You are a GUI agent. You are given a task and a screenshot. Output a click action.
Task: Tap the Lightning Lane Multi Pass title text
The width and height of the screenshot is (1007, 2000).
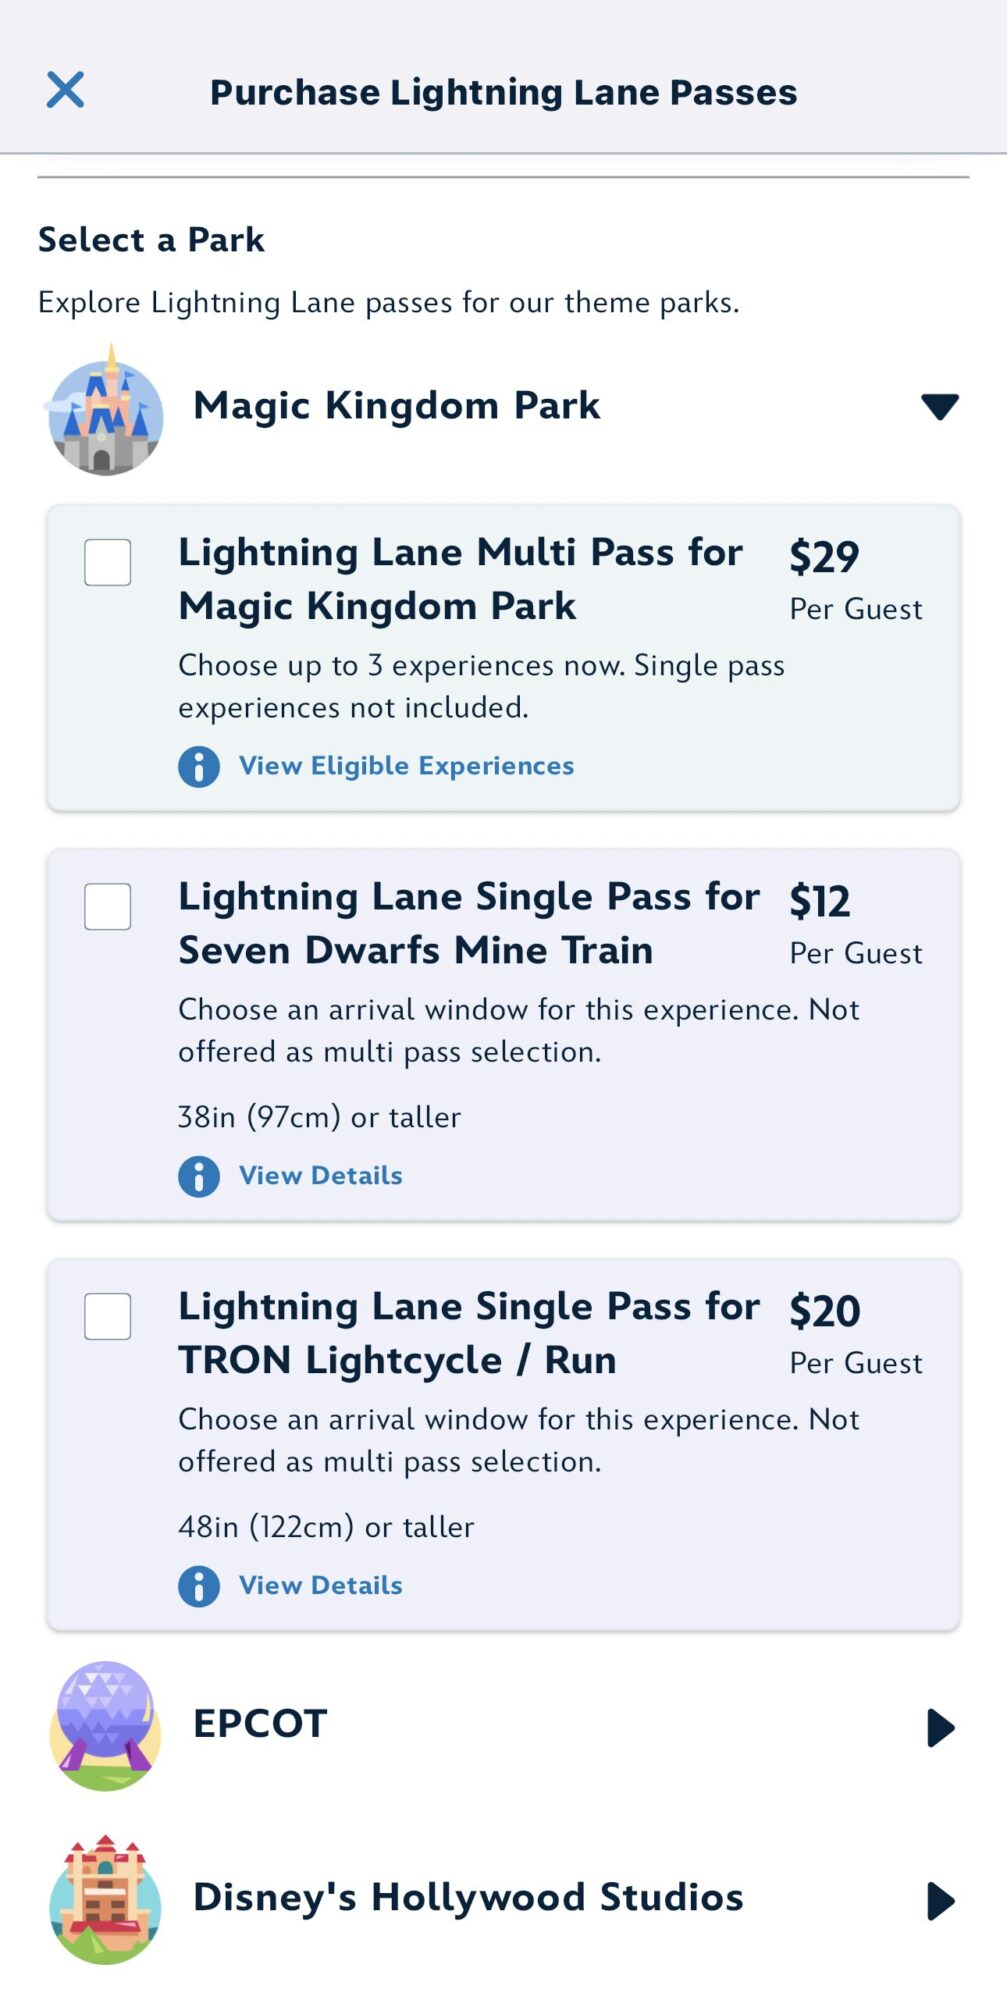coord(460,579)
